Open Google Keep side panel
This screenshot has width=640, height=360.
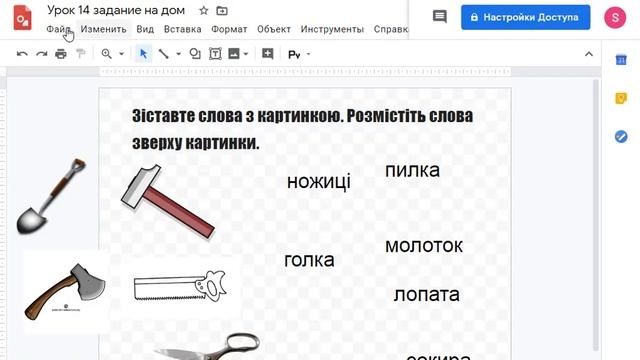[621, 98]
